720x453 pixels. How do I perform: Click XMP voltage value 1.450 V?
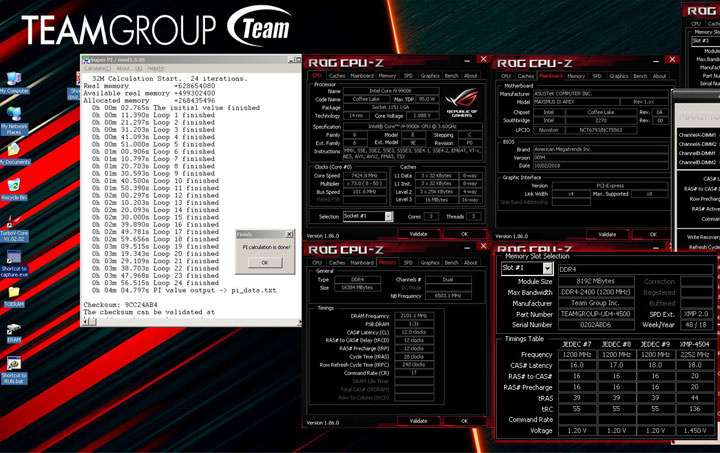(694, 431)
